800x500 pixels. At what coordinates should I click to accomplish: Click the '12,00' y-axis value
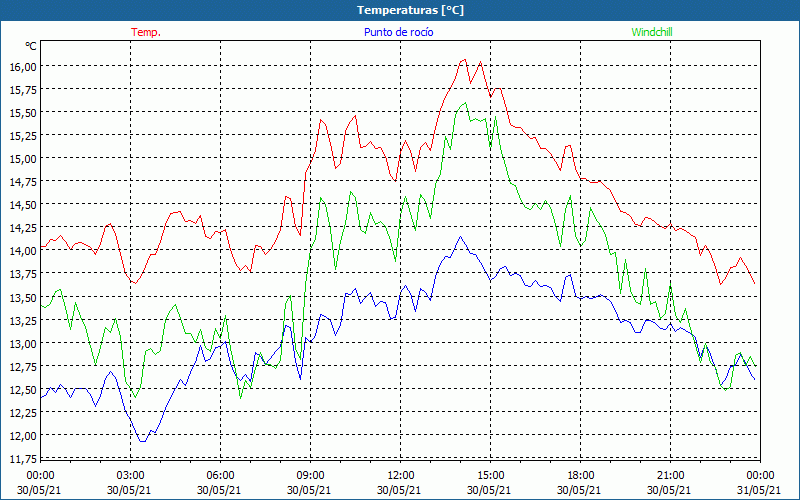23,435
